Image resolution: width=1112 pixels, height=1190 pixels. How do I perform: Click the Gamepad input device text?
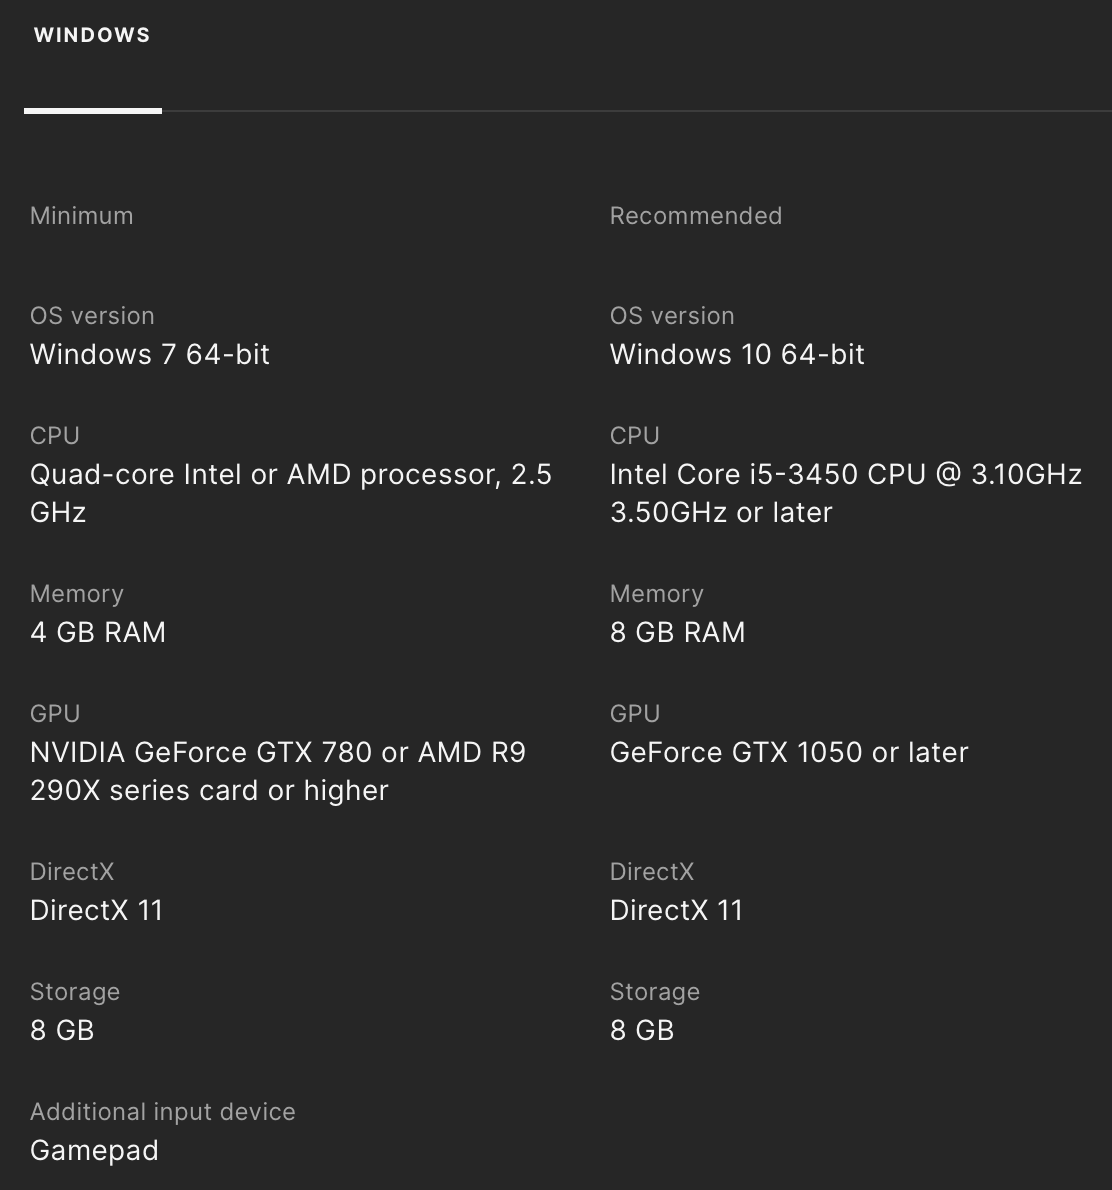pyautogui.click(x=94, y=1150)
